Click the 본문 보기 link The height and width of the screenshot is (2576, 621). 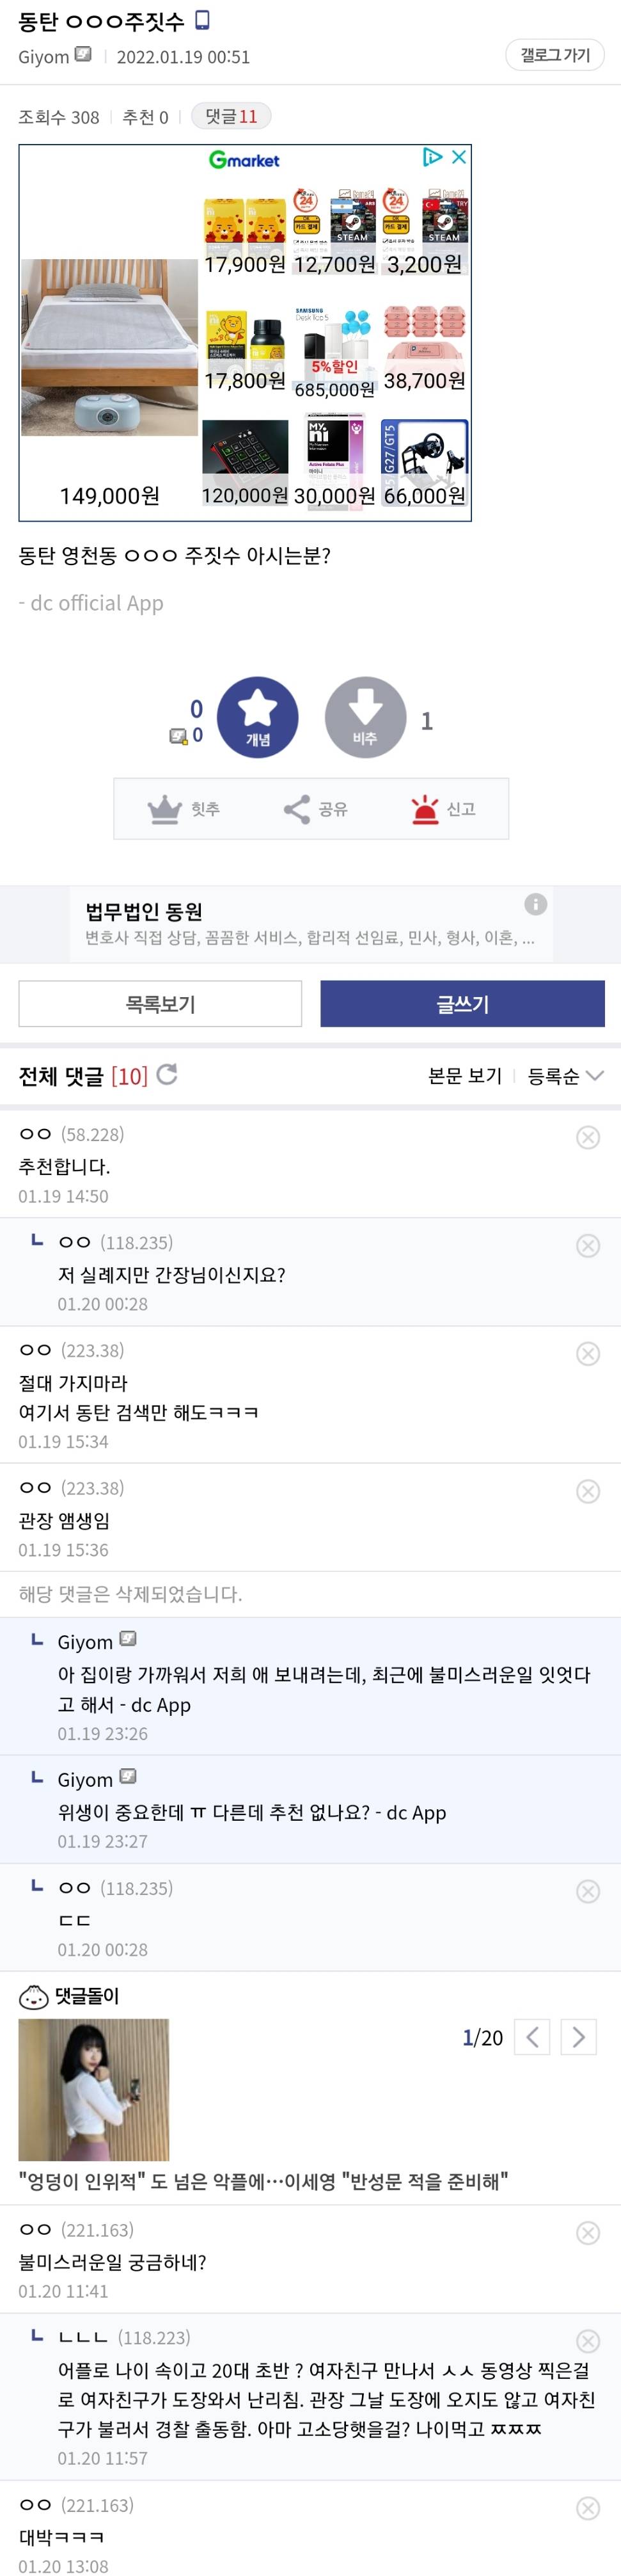tap(465, 1076)
